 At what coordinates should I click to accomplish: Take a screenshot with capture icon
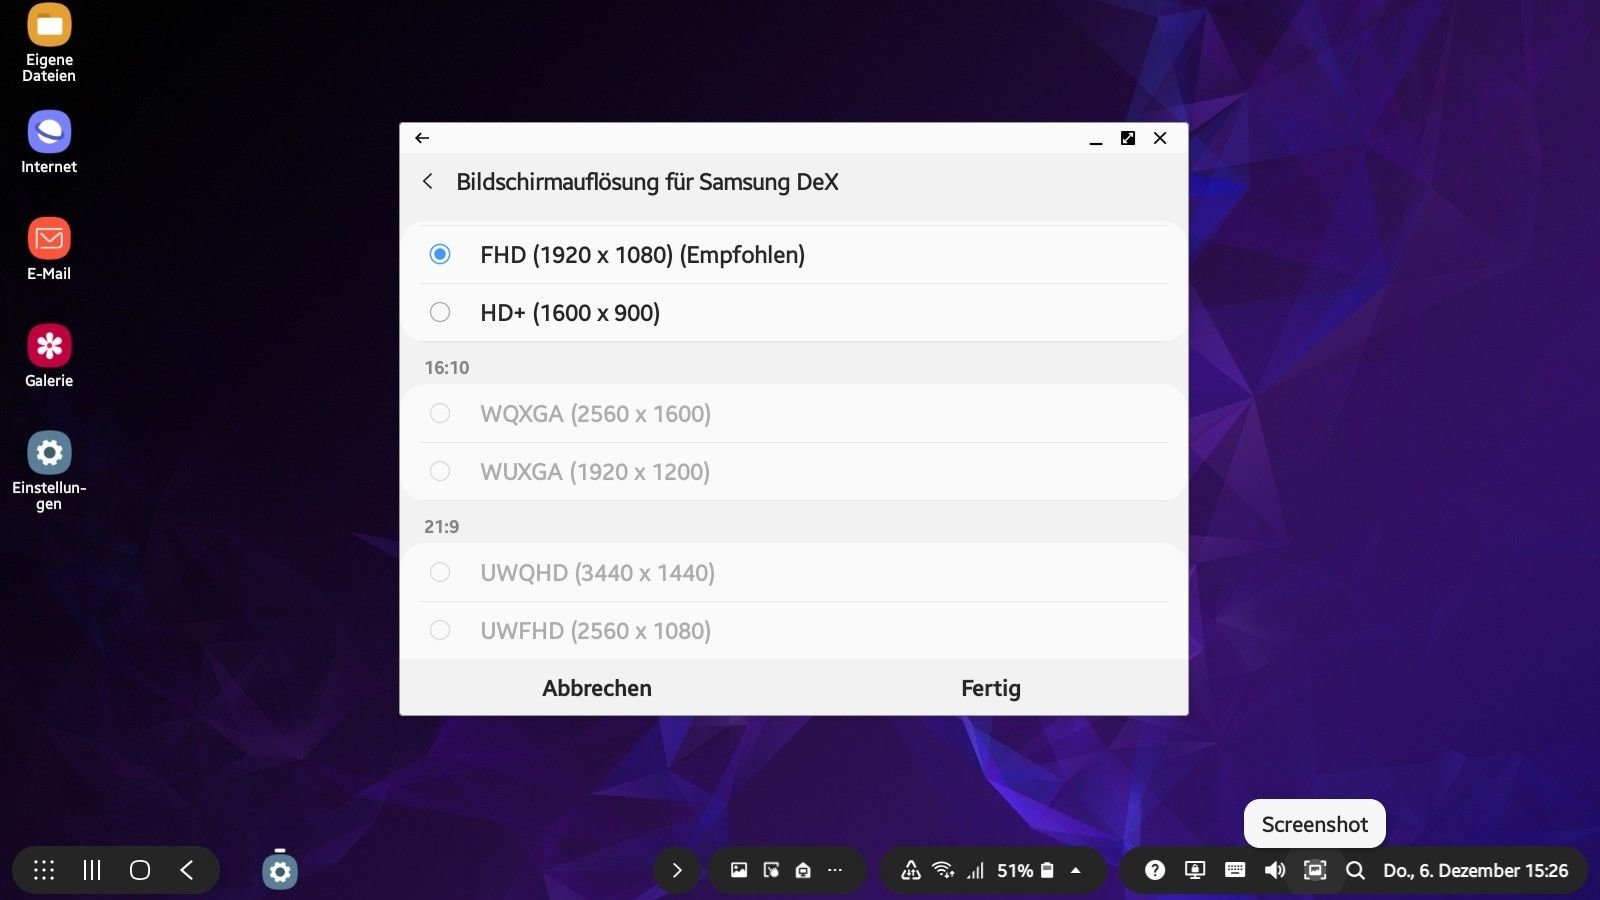click(x=1315, y=870)
